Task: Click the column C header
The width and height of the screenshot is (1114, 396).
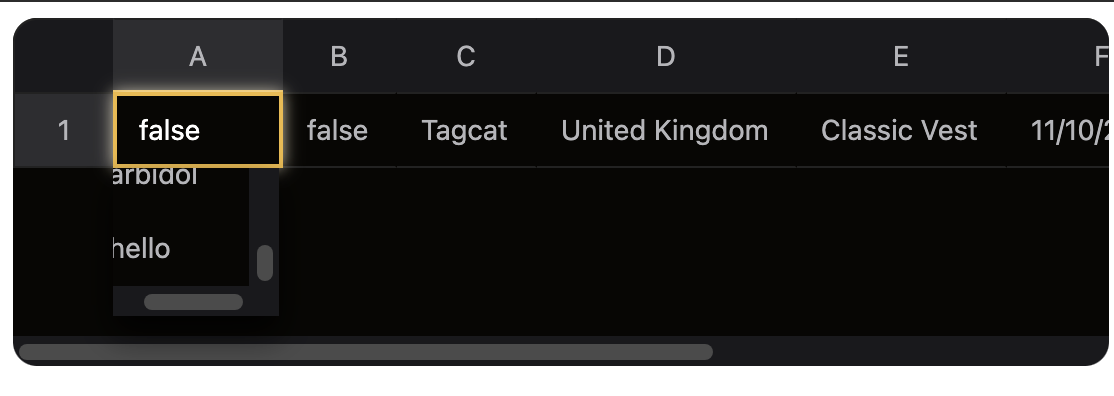Action: [465, 56]
